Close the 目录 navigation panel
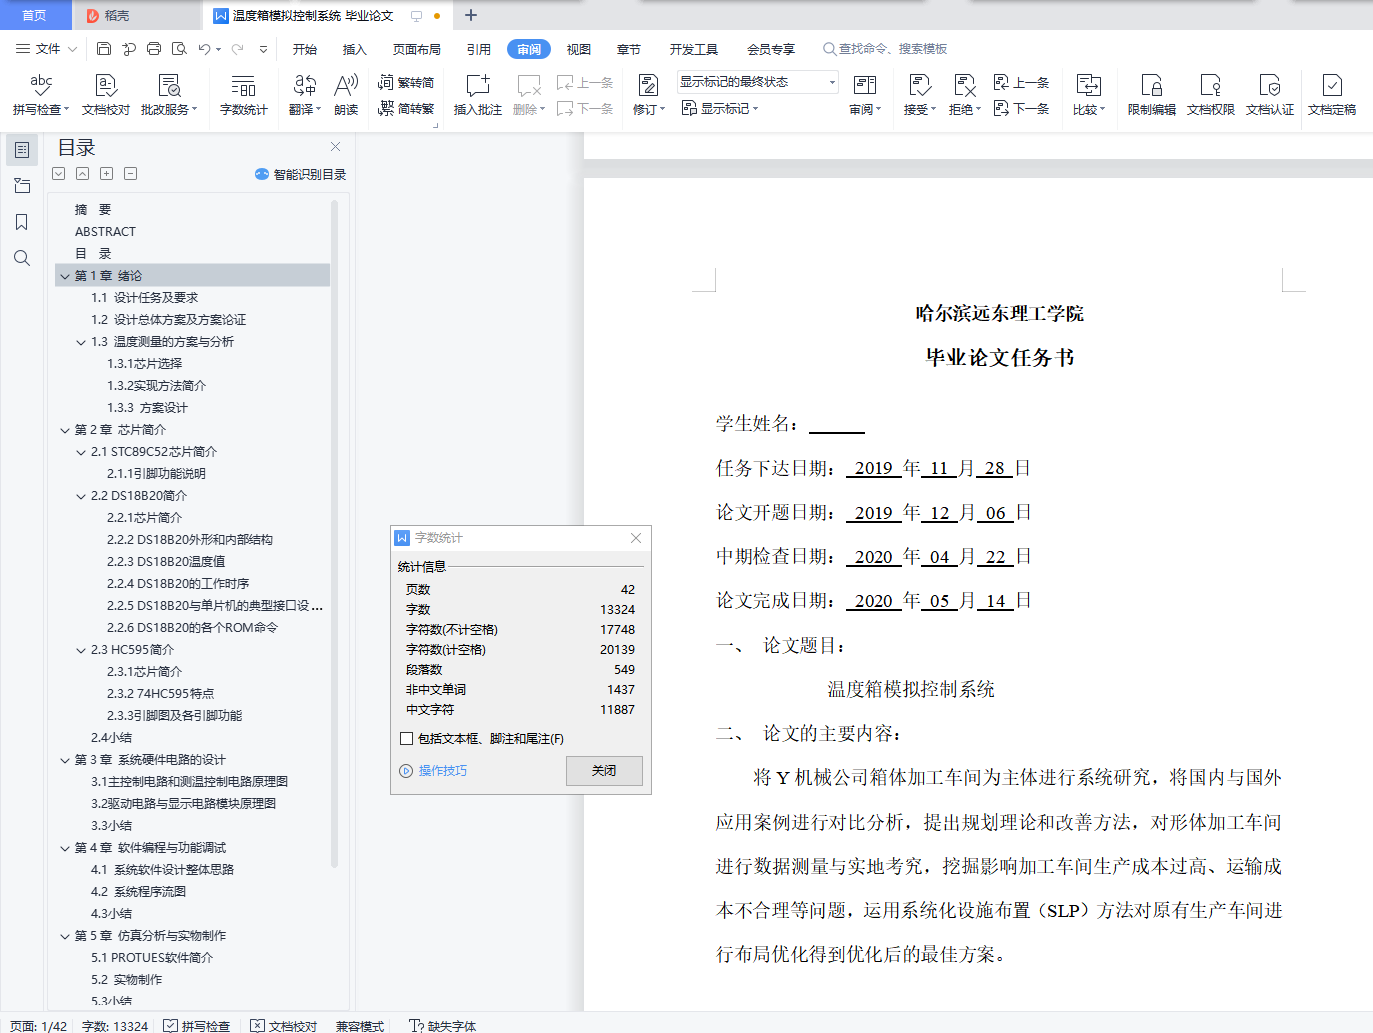Viewport: 1373px width, 1033px height. click(x=336, y=147)
